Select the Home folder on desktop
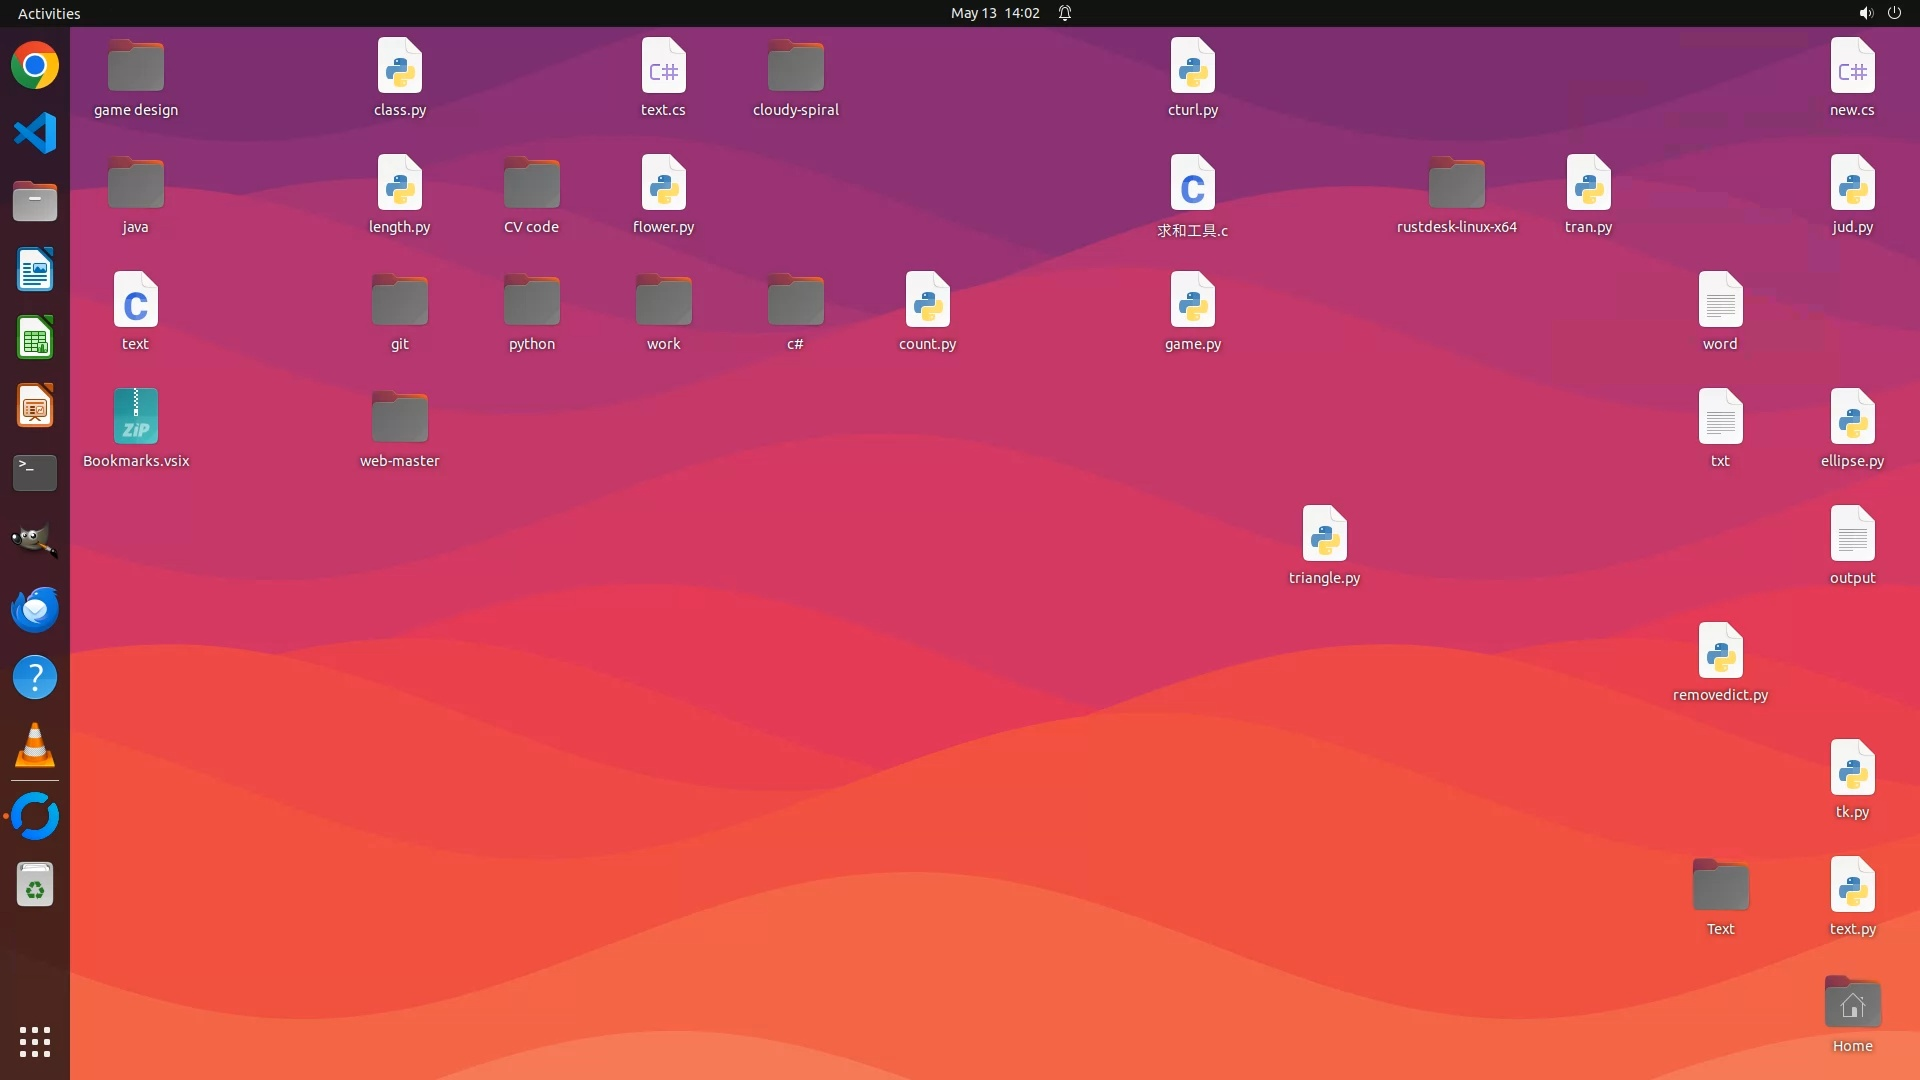 point(1852,1003)
